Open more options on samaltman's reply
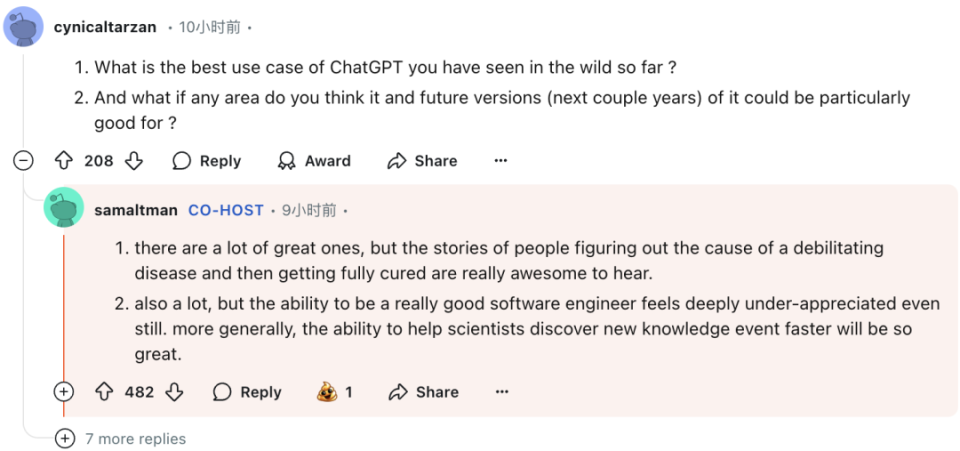Viewport: 960px width, 451px height. coord(502,392)
